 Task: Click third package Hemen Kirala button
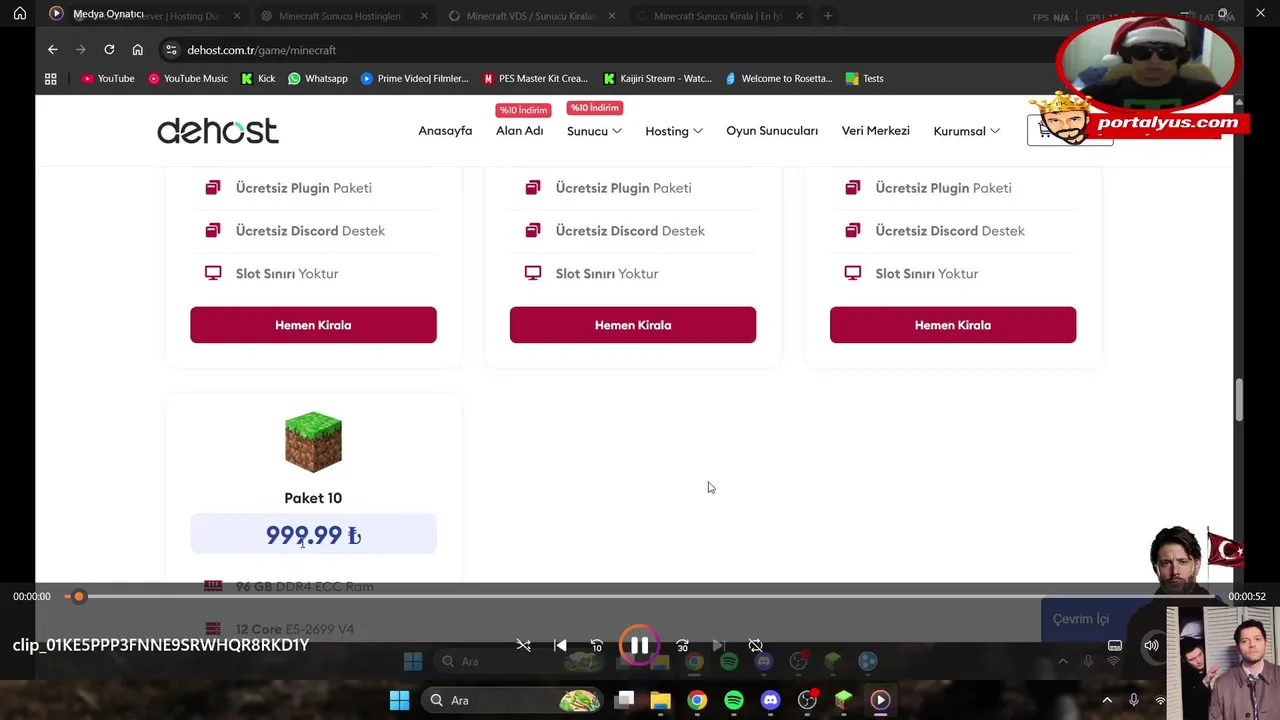click(953, 325)
